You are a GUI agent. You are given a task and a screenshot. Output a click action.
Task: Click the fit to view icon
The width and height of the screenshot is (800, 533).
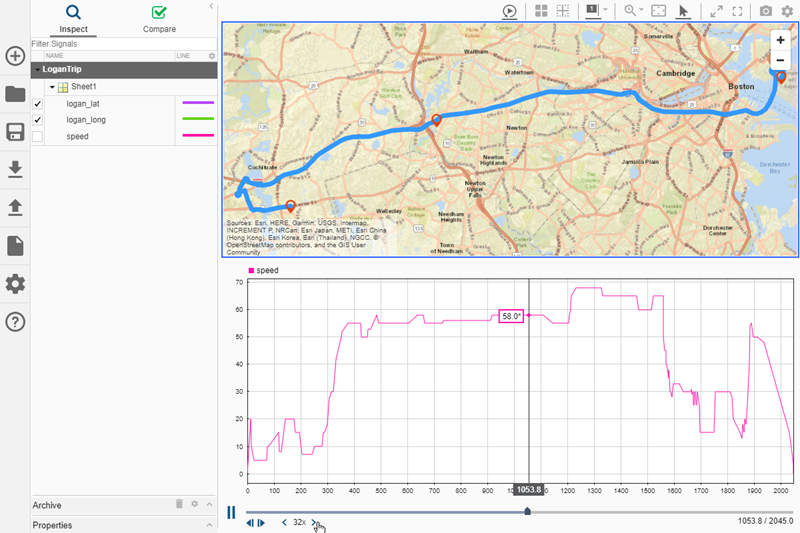[x=658, y=11]
